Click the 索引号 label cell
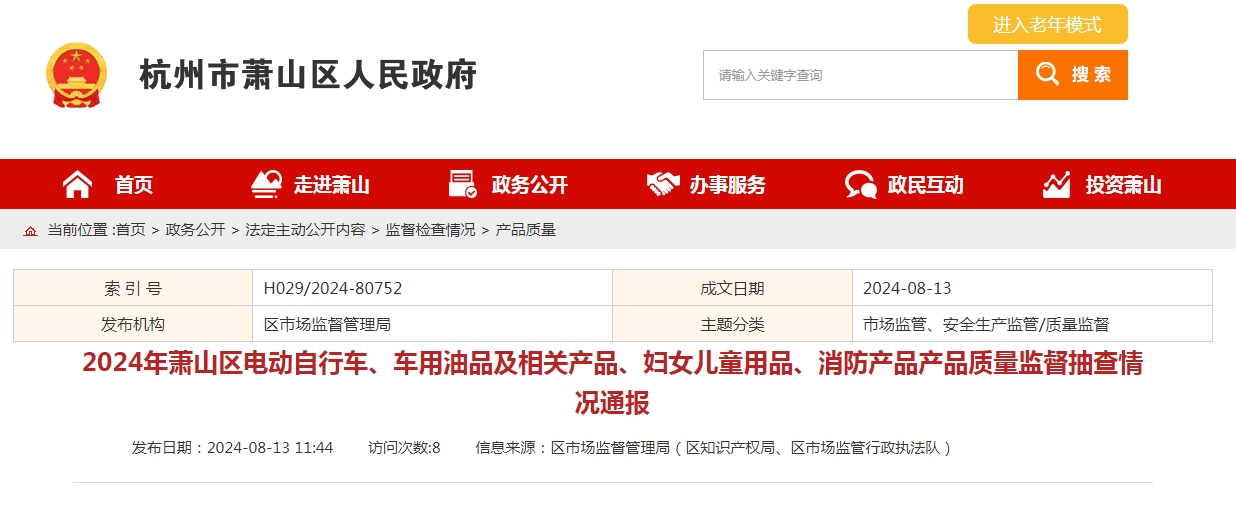The height and width of the screenshot is (505, 1236). point(133,288)
